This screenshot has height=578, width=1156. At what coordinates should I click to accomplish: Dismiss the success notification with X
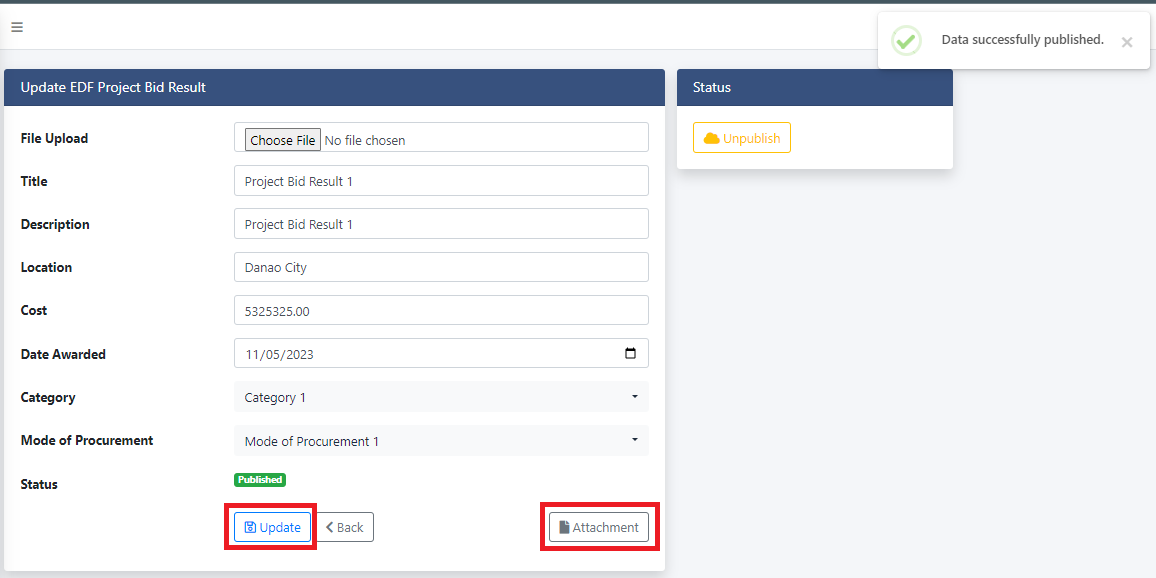[1127, 43]
